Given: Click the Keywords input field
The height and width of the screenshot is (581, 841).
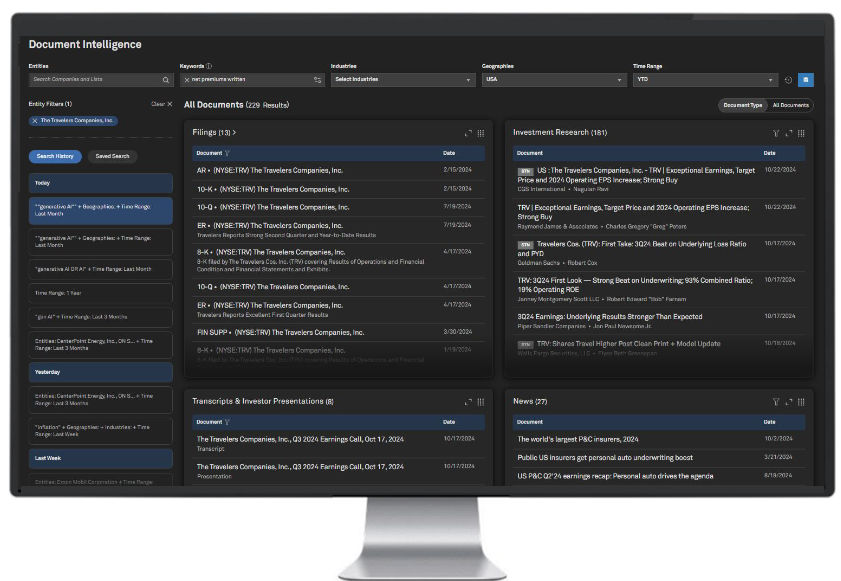Looking at the screenshot, I should point(252,80).
